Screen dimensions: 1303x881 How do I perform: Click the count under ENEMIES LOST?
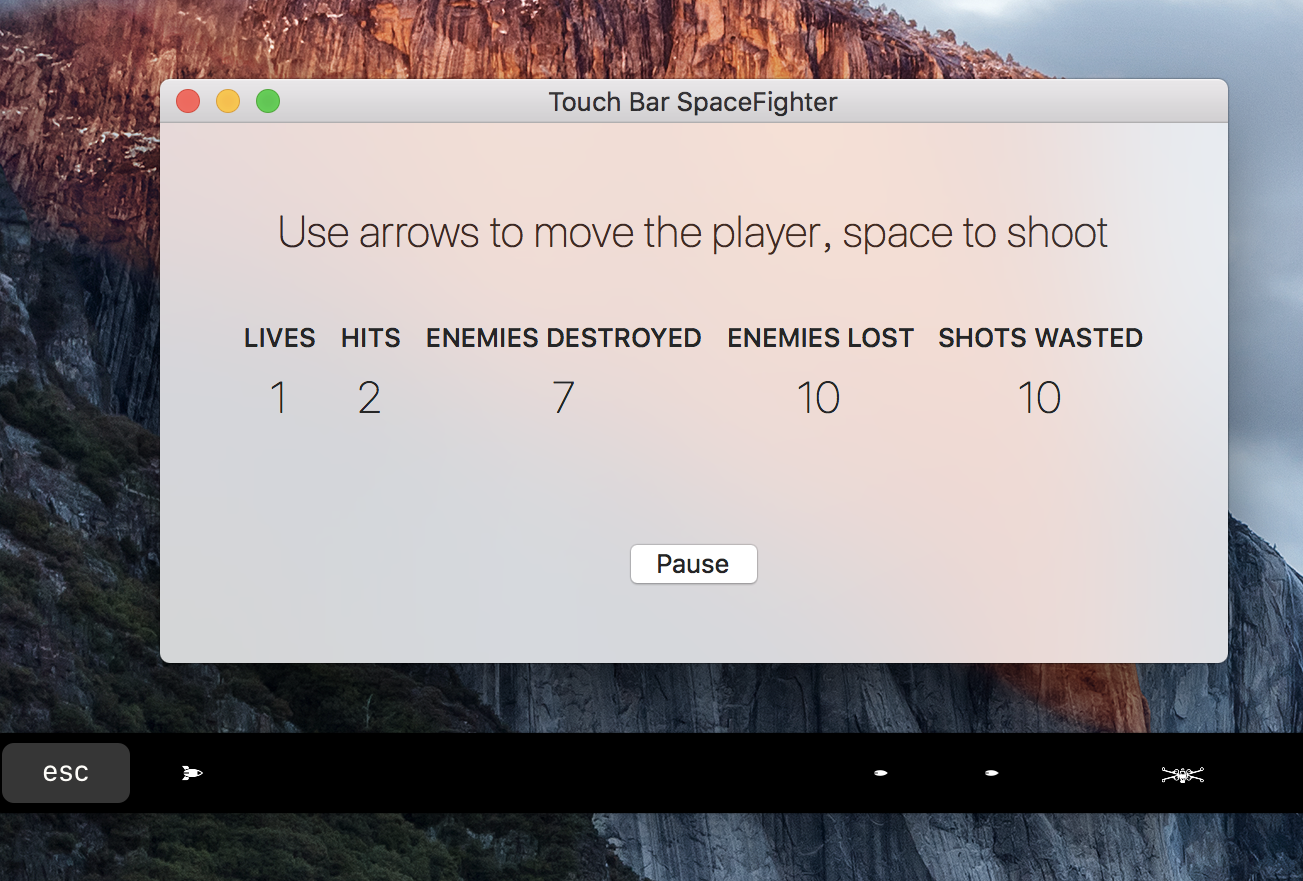818,399
